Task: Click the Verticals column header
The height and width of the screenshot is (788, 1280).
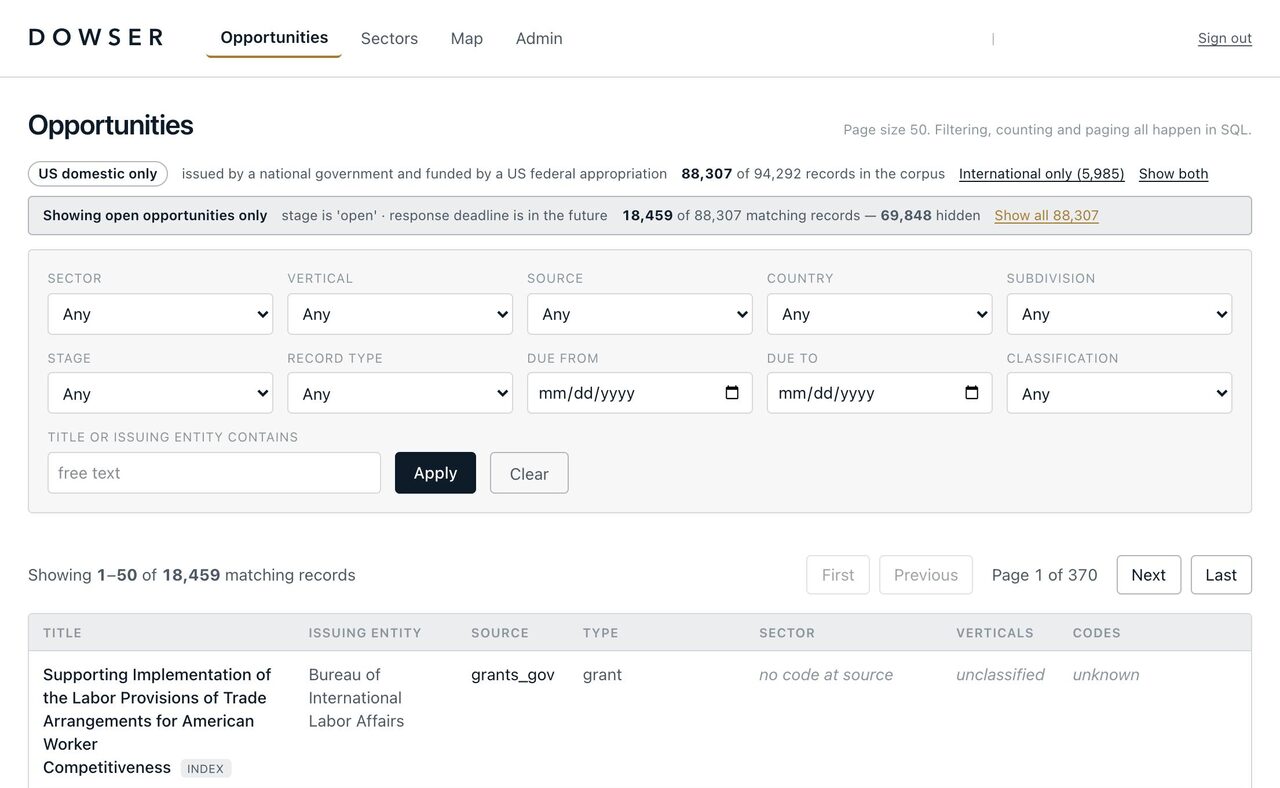Action: [x=995, y=633]
